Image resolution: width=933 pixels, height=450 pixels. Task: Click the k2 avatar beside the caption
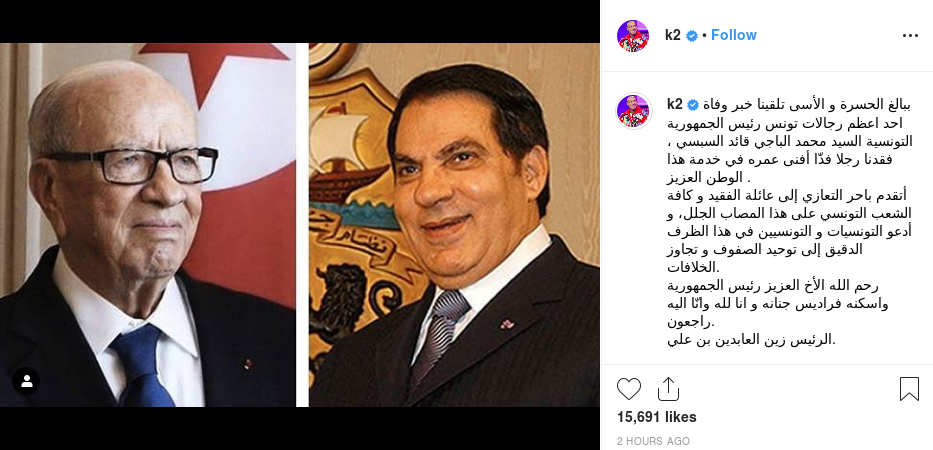tap(633, 111)
